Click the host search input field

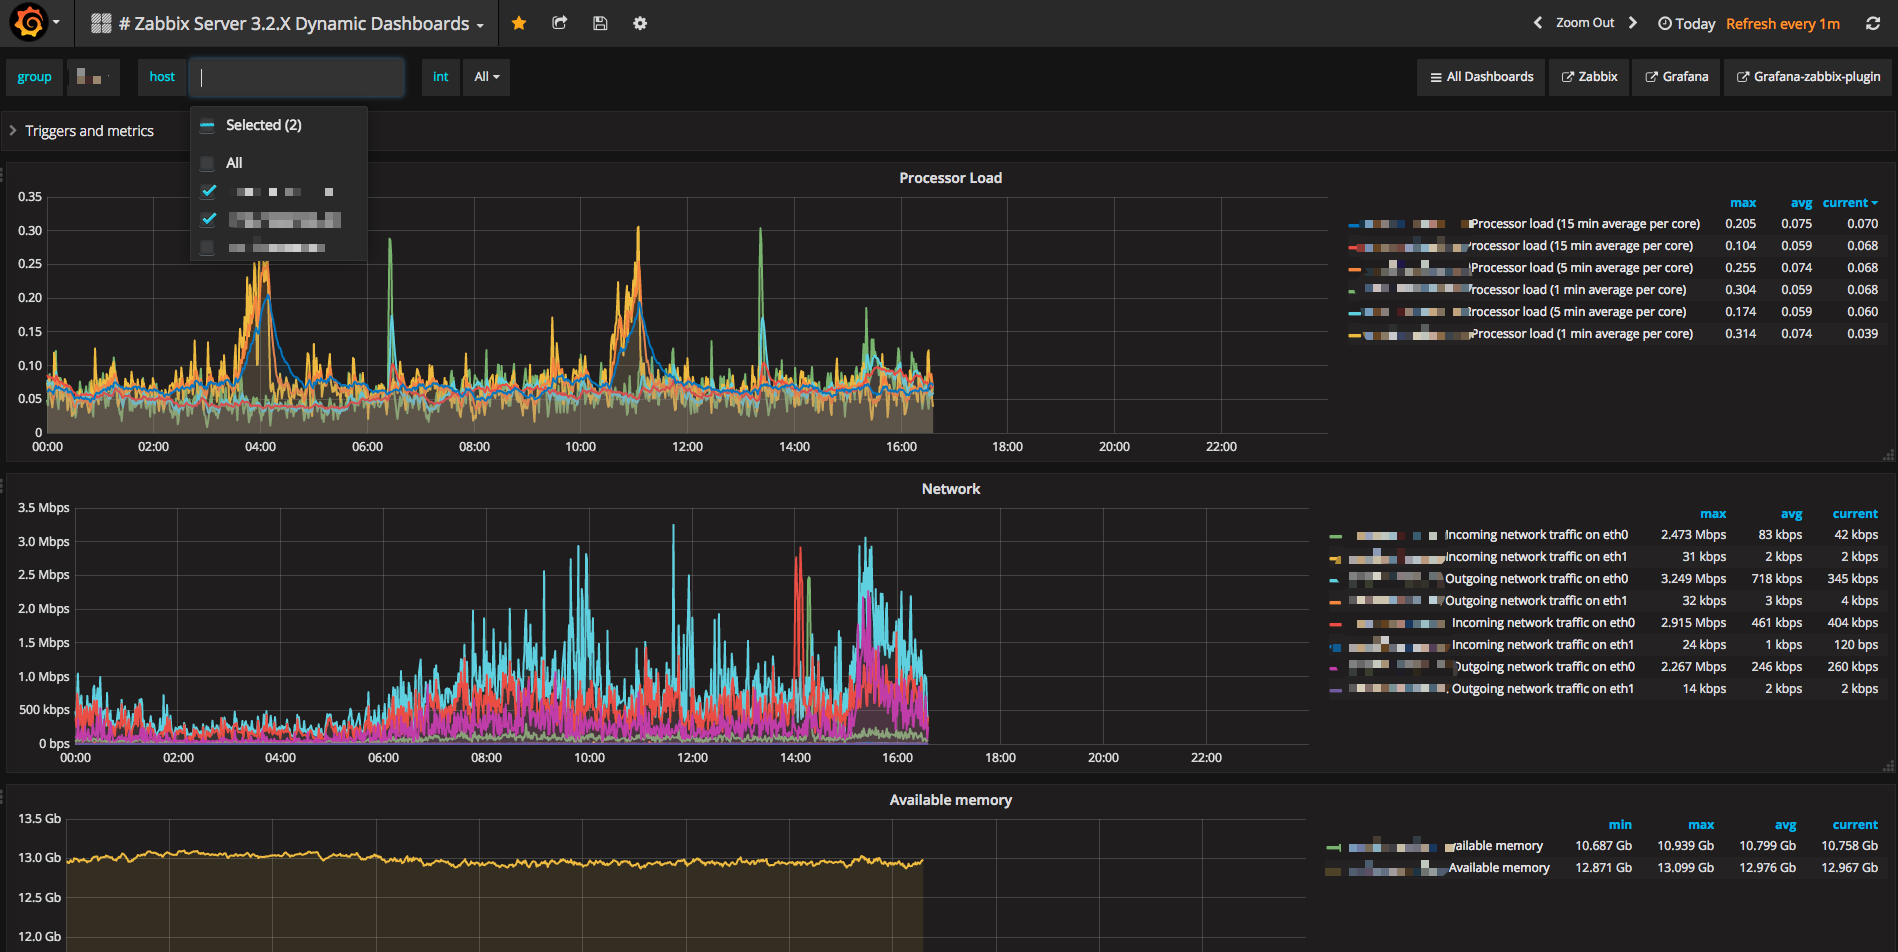pos(298,77)
